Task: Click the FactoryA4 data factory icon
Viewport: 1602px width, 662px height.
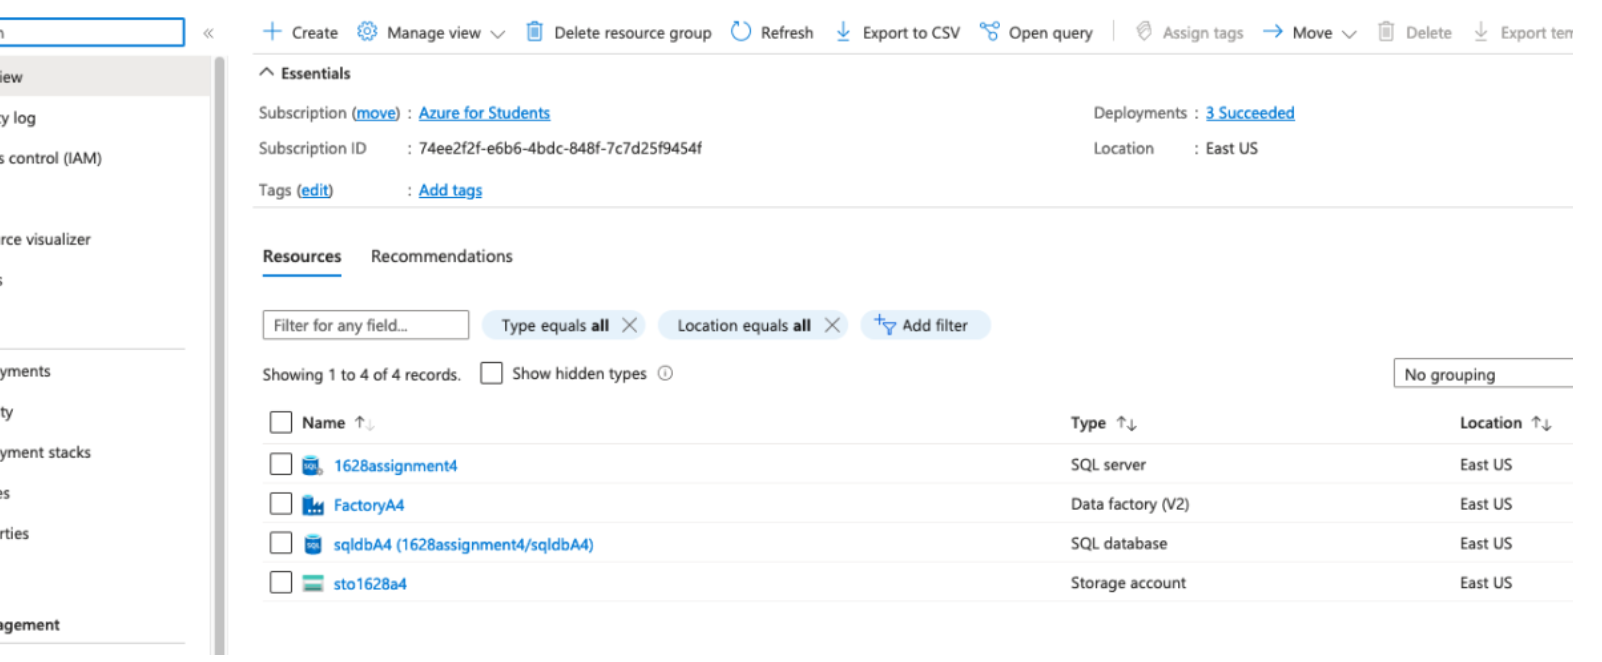Action: [313, 505]
